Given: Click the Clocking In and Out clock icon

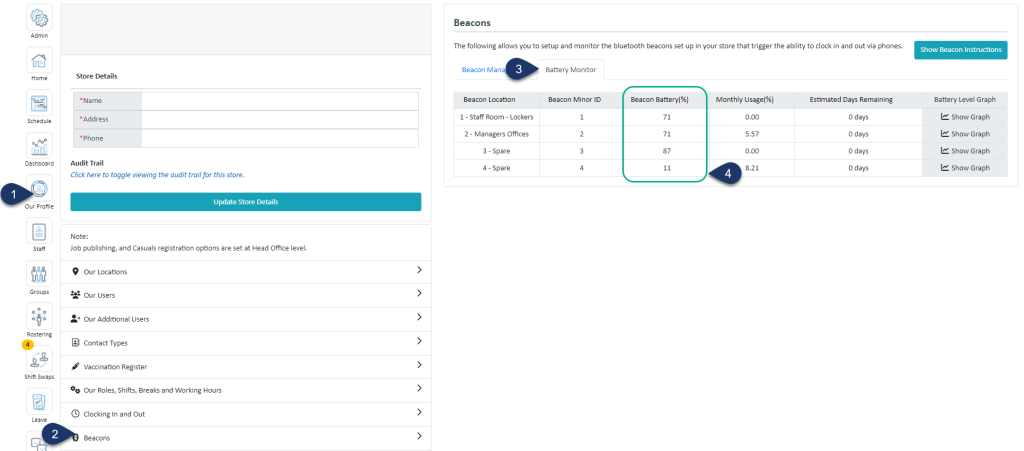Looking at the screenshot, I should 75,414.
